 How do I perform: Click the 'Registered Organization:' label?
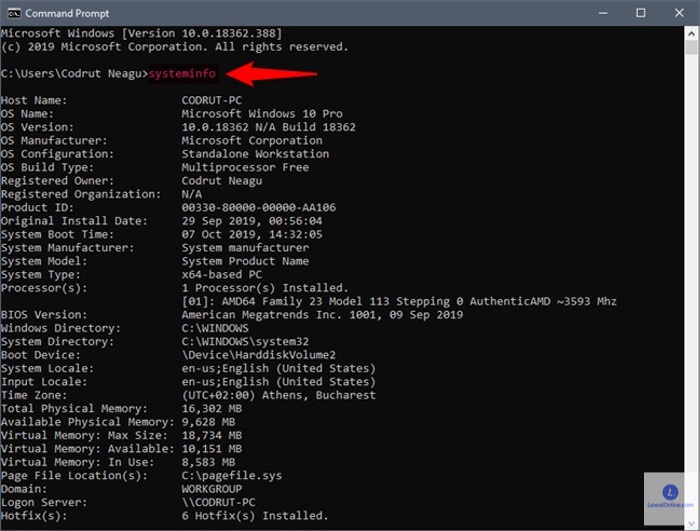coord(81,194)
